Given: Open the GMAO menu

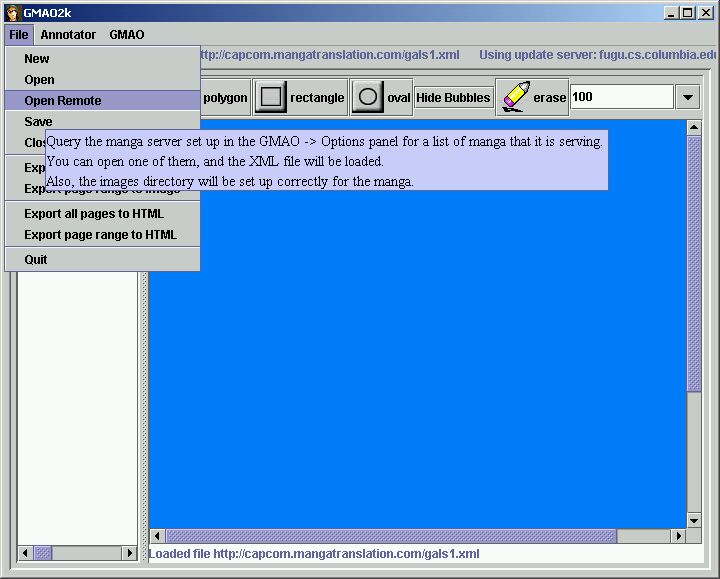Looking at the screenshot, I should (127, 34).
